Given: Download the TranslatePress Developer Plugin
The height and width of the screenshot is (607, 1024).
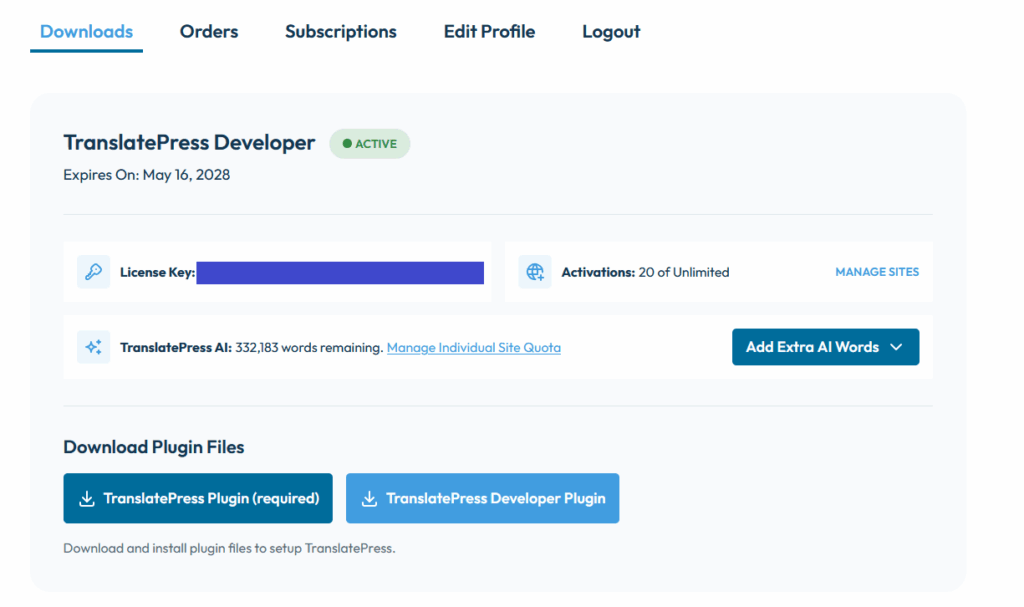Looking at the screenshot, I should [x=483, y=498].
